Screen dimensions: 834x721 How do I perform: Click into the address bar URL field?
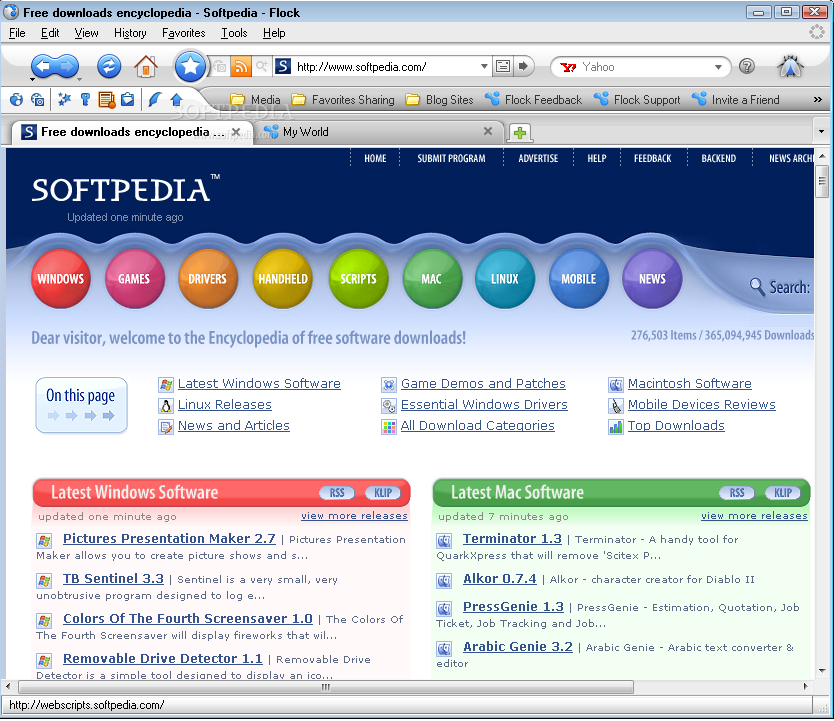coord(386,66)
